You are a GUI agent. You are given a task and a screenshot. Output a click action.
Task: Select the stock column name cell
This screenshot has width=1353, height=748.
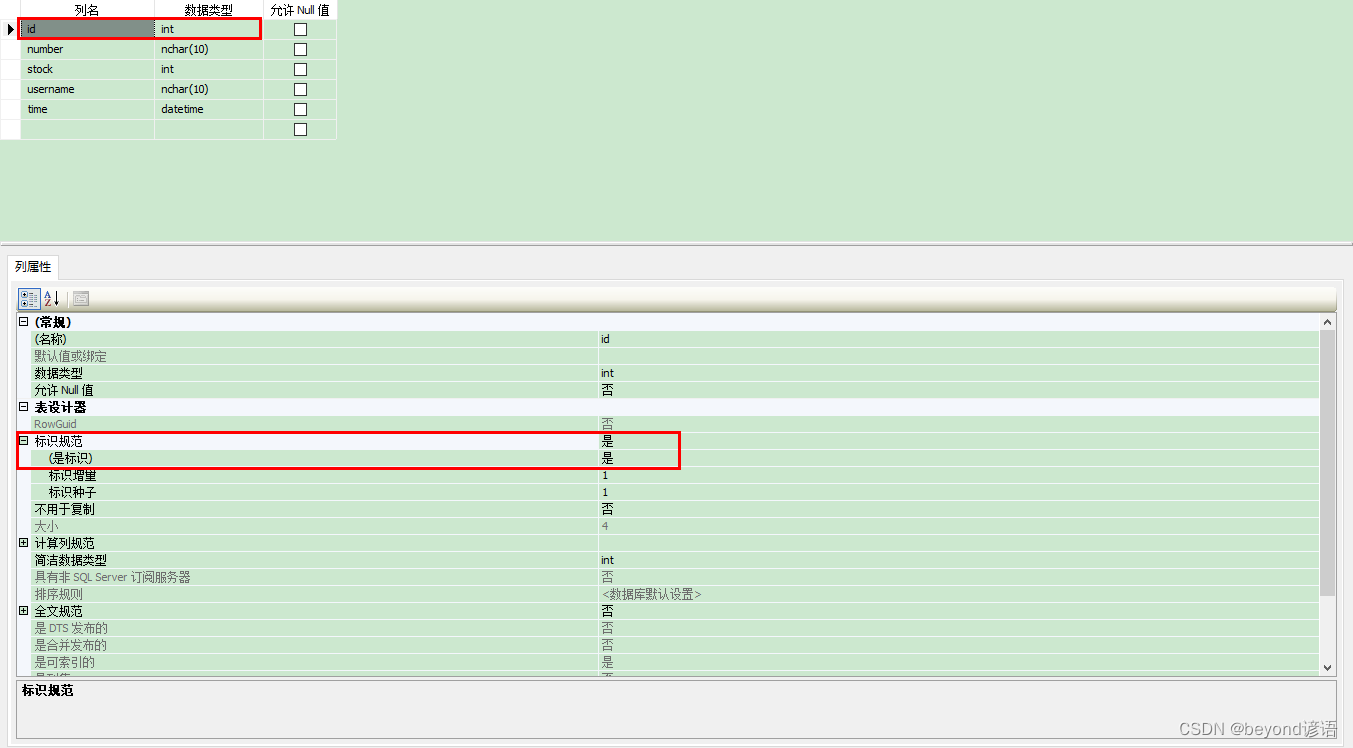(87, 69)
